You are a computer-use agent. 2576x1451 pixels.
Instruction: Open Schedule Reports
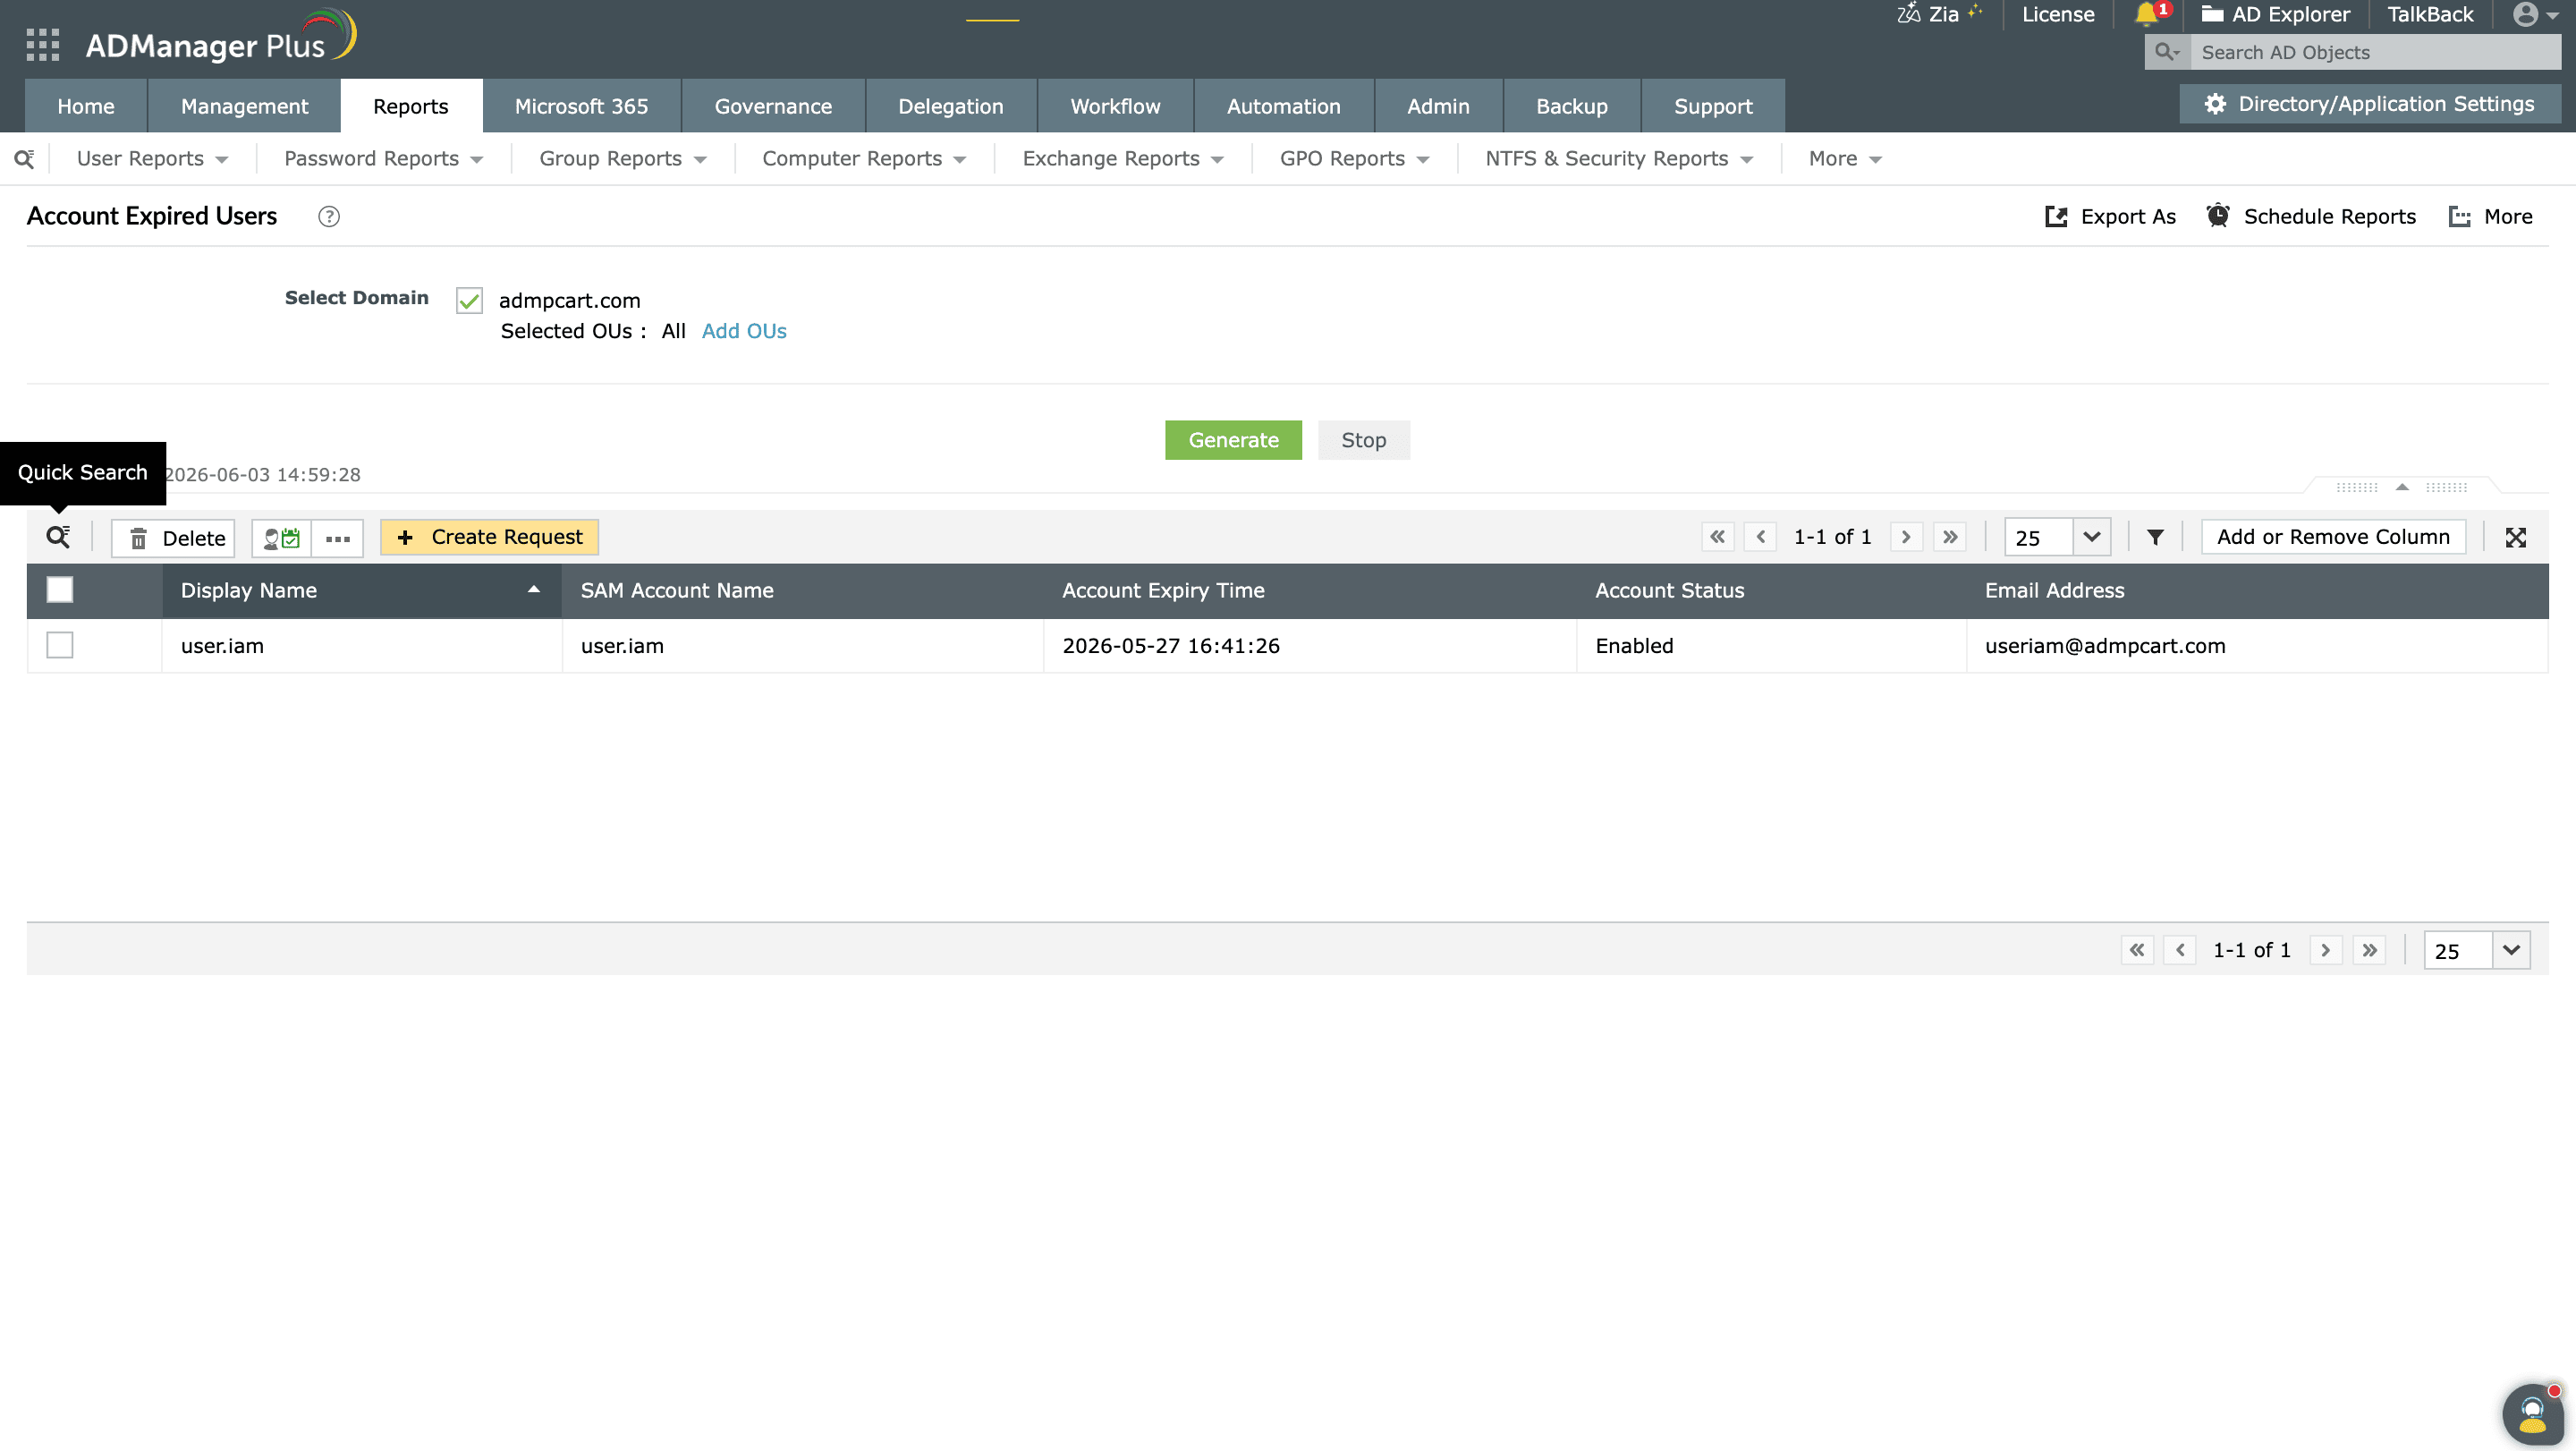2311,216
